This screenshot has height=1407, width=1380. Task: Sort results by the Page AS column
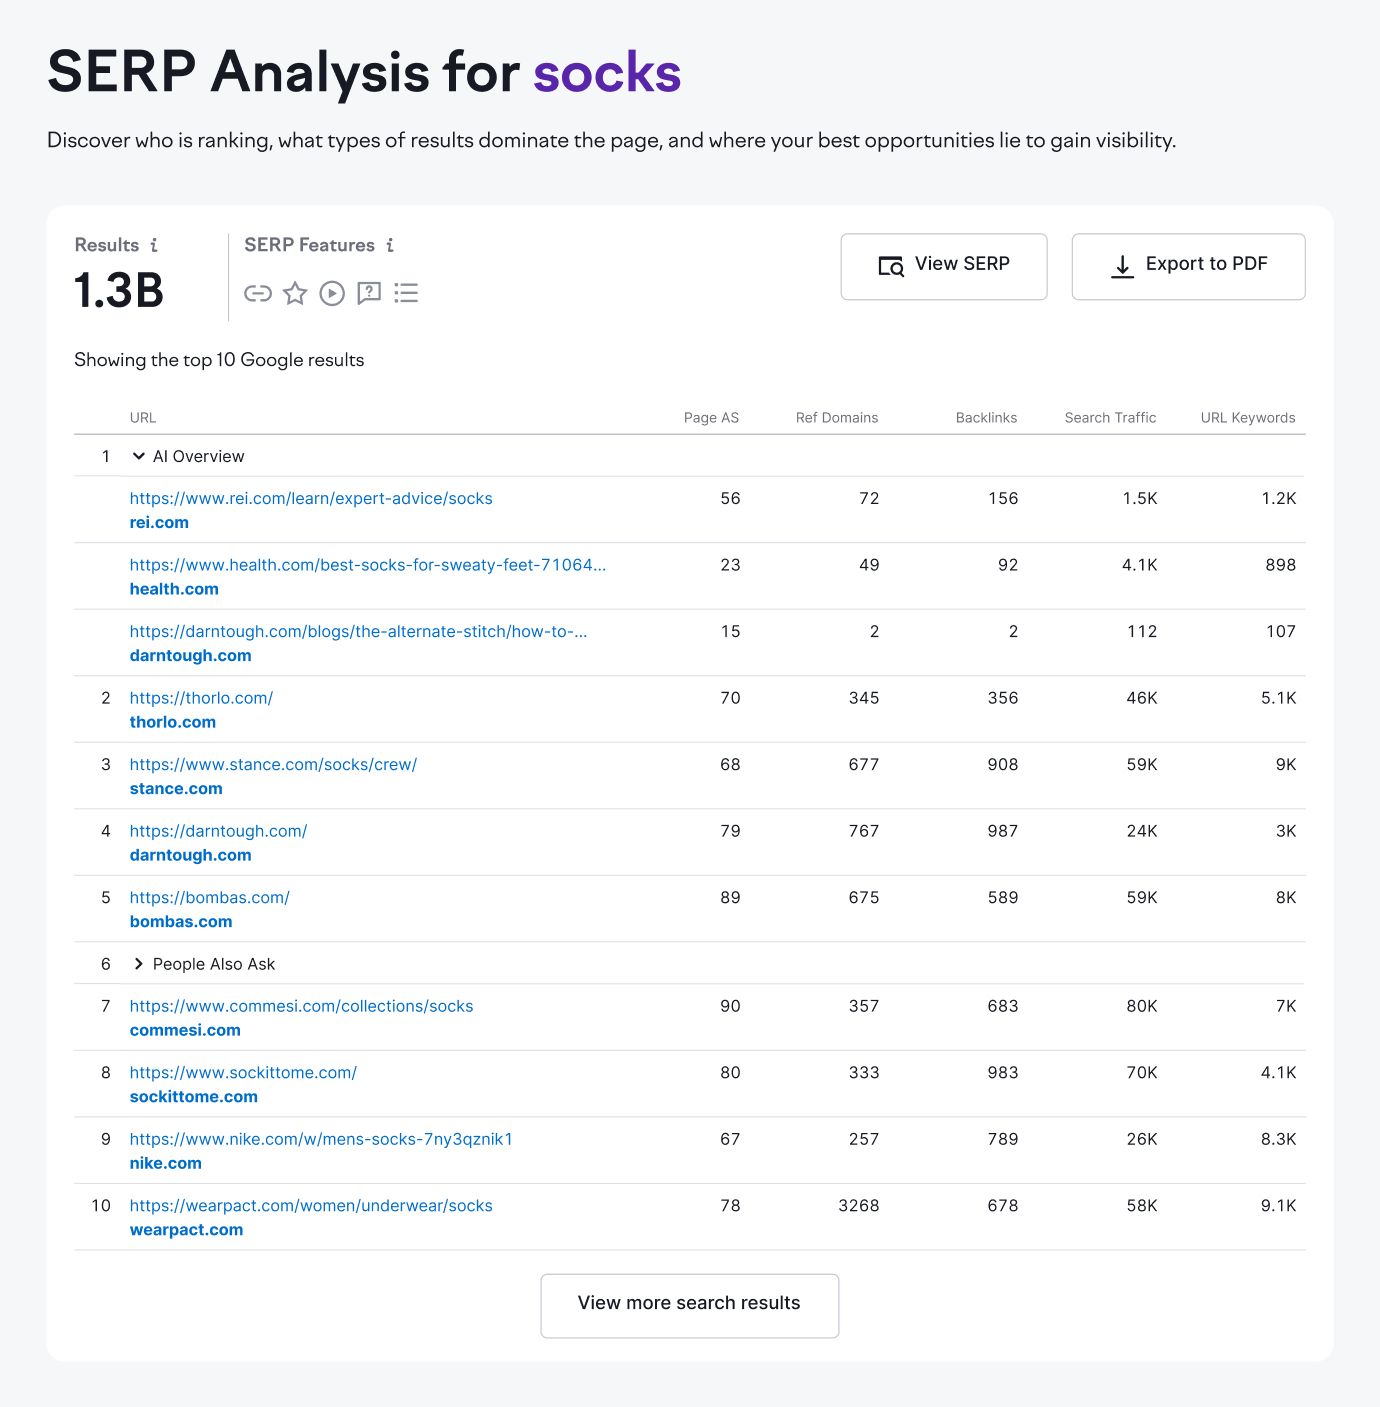pyautogui.click(x=711, y=417)
